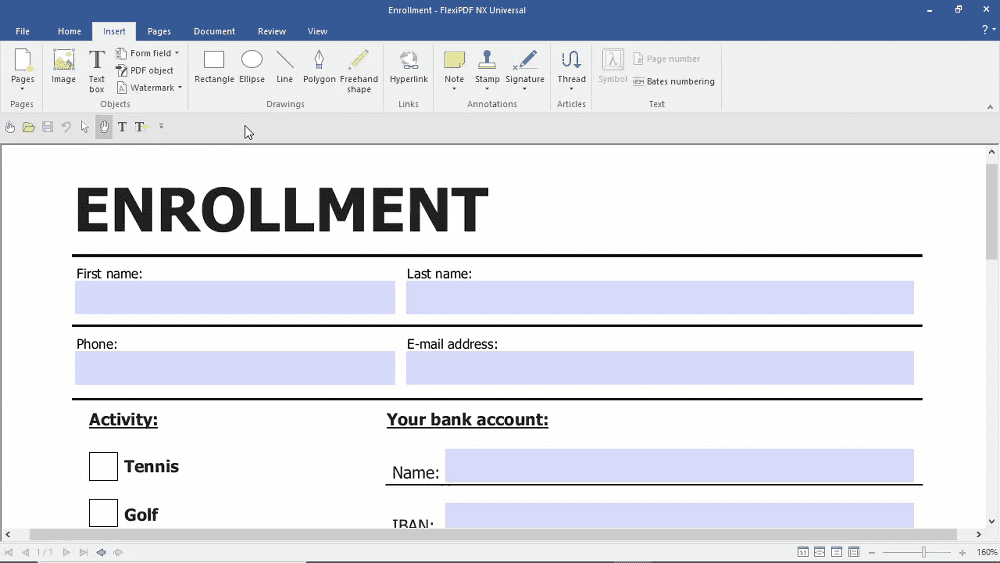Set zoom to actual size 1:1 icon
This screenshot has width=1000, height=563.
803,552
